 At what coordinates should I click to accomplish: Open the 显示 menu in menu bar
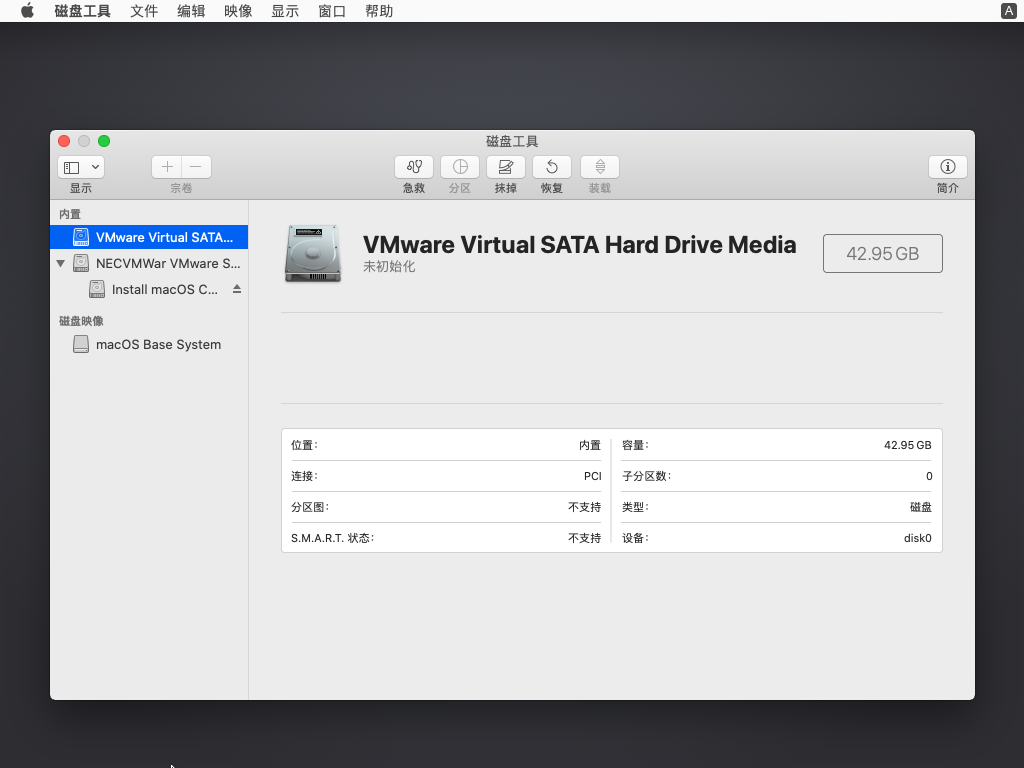(285, 11)
